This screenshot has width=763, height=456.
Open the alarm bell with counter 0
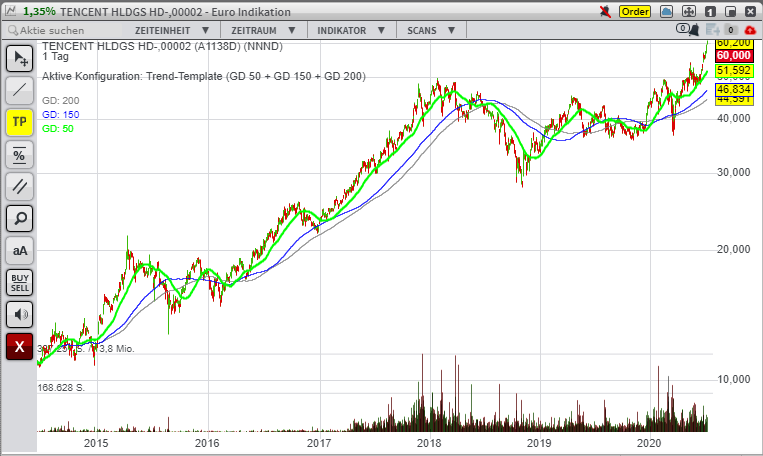click(688, 30)
